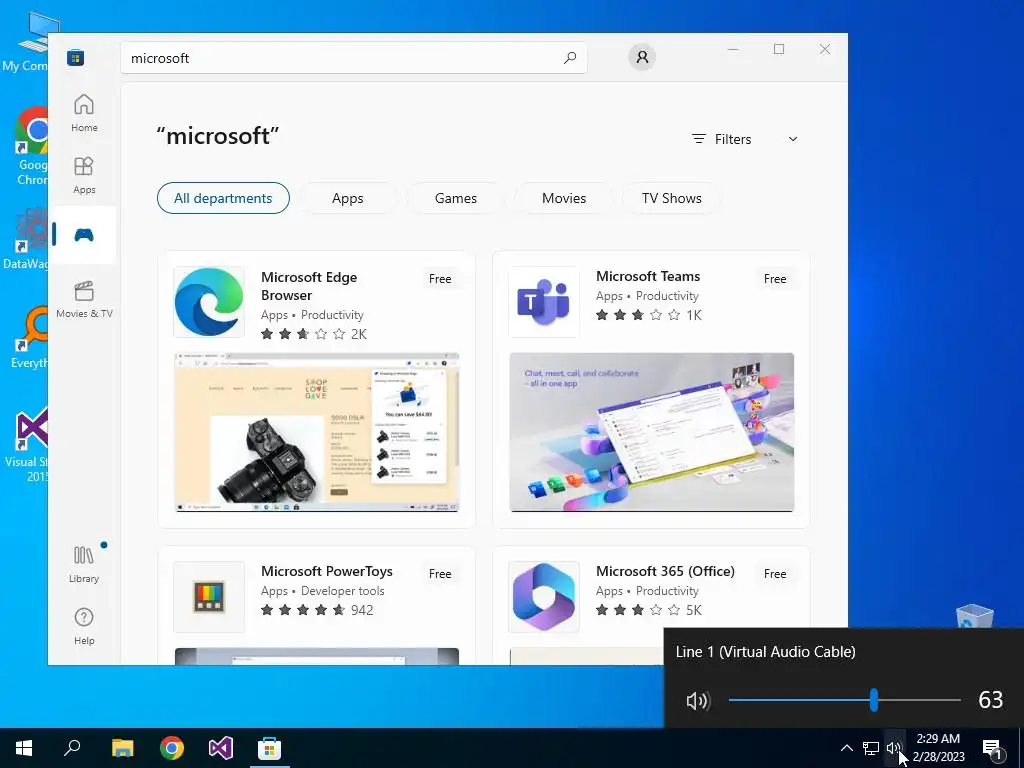Click the Microsoft Teams app icon
This screenshot has height=768, width=1024.
pyautogui.click(x=544, y=302)
